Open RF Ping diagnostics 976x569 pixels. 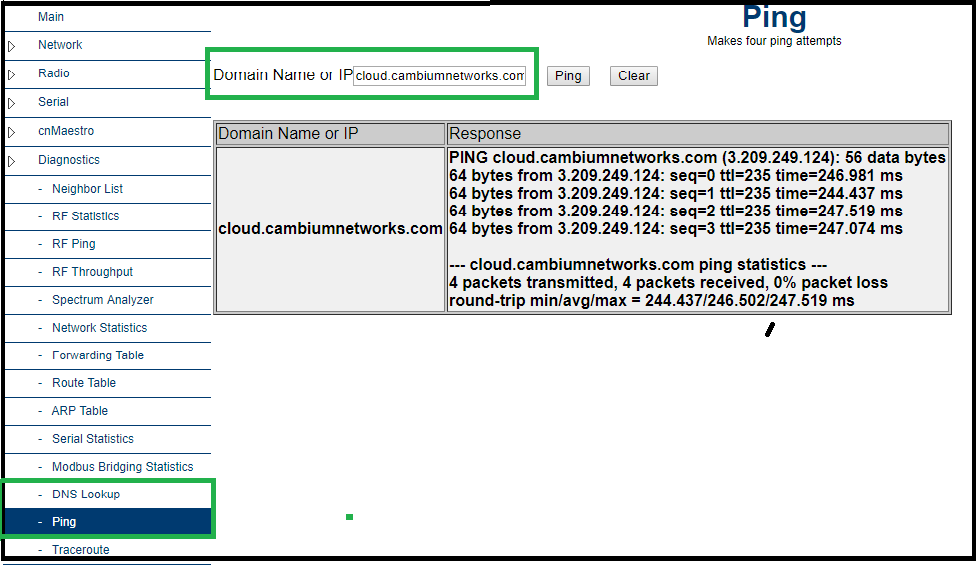(x=73, y=244)
